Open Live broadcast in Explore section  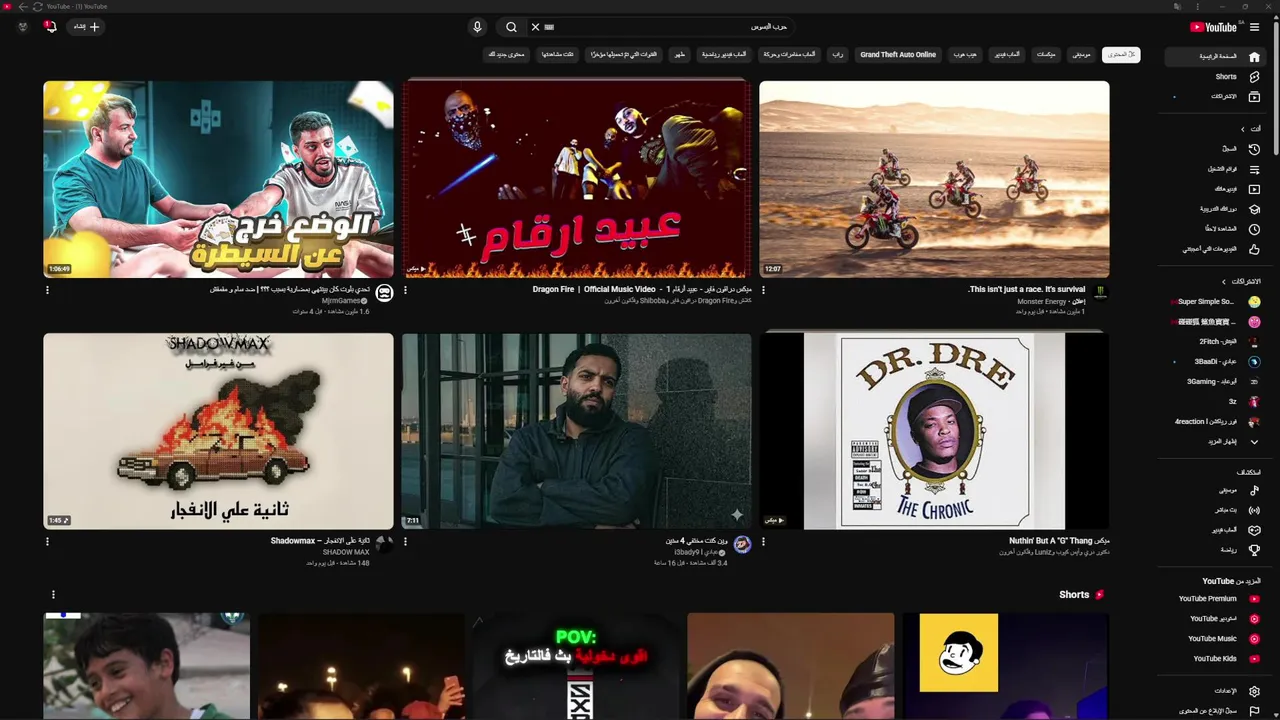coord(1215,510)
